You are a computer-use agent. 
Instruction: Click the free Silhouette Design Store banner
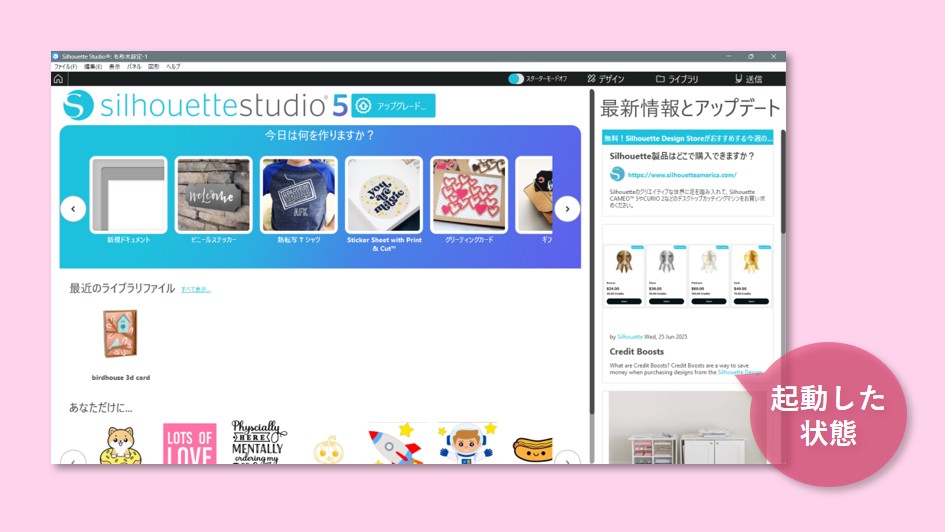click(x=688, y=138)
